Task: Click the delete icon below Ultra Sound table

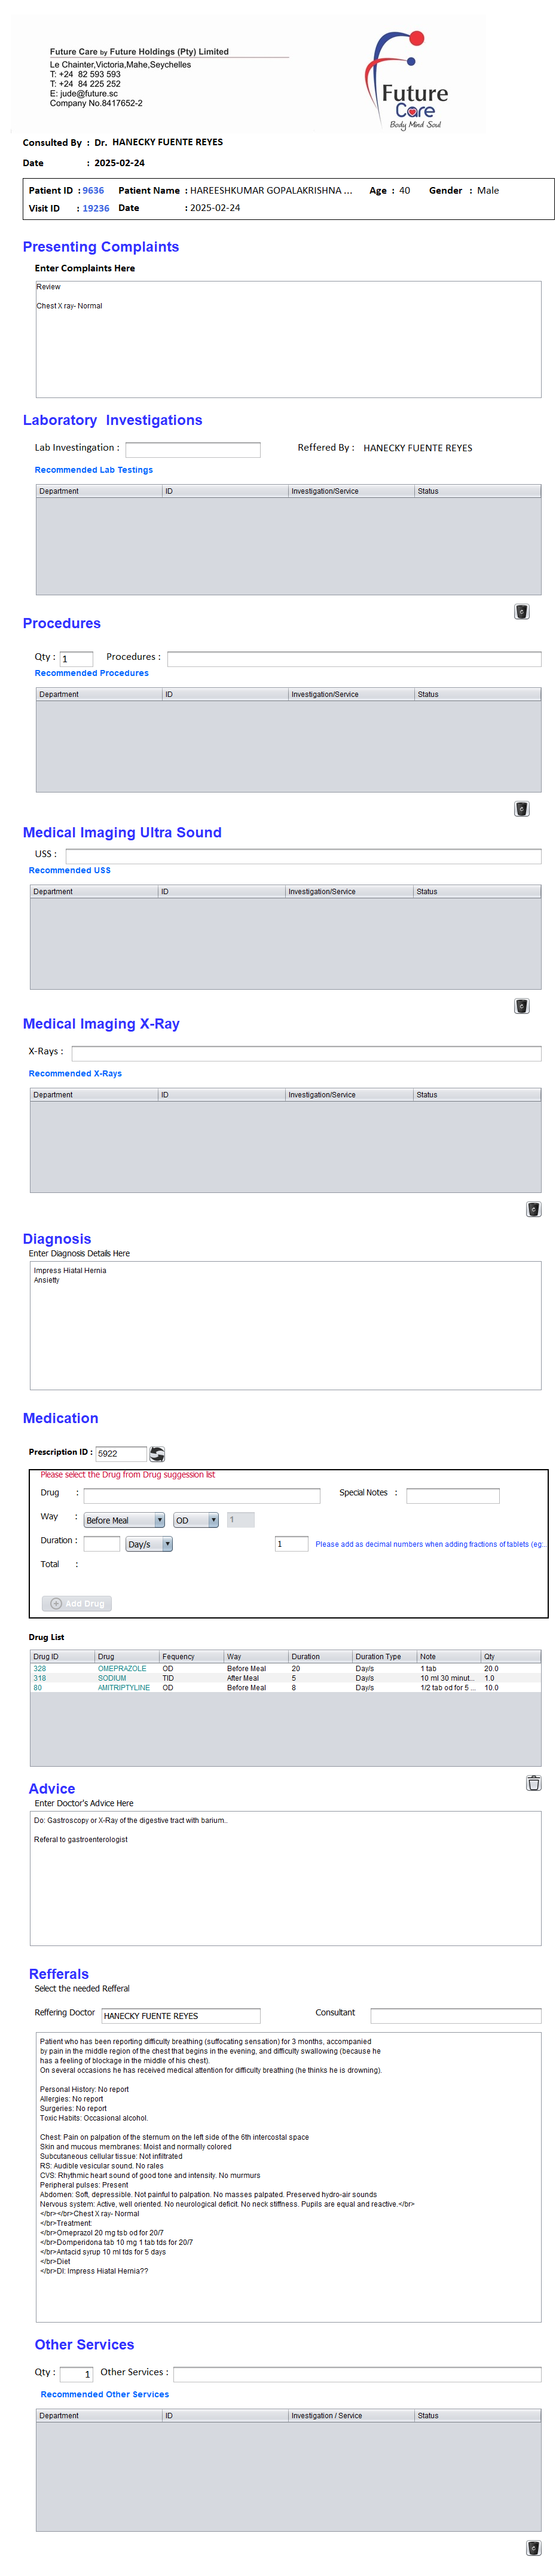Action: point(521,1005)
